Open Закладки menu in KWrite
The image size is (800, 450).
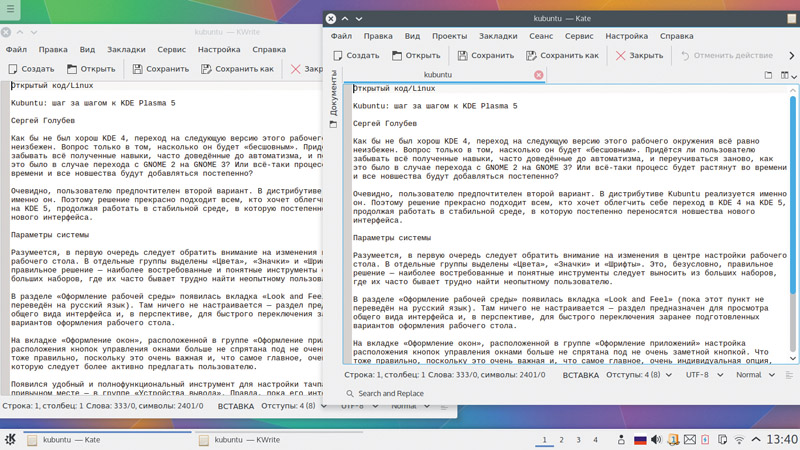[x=126, y=49]
